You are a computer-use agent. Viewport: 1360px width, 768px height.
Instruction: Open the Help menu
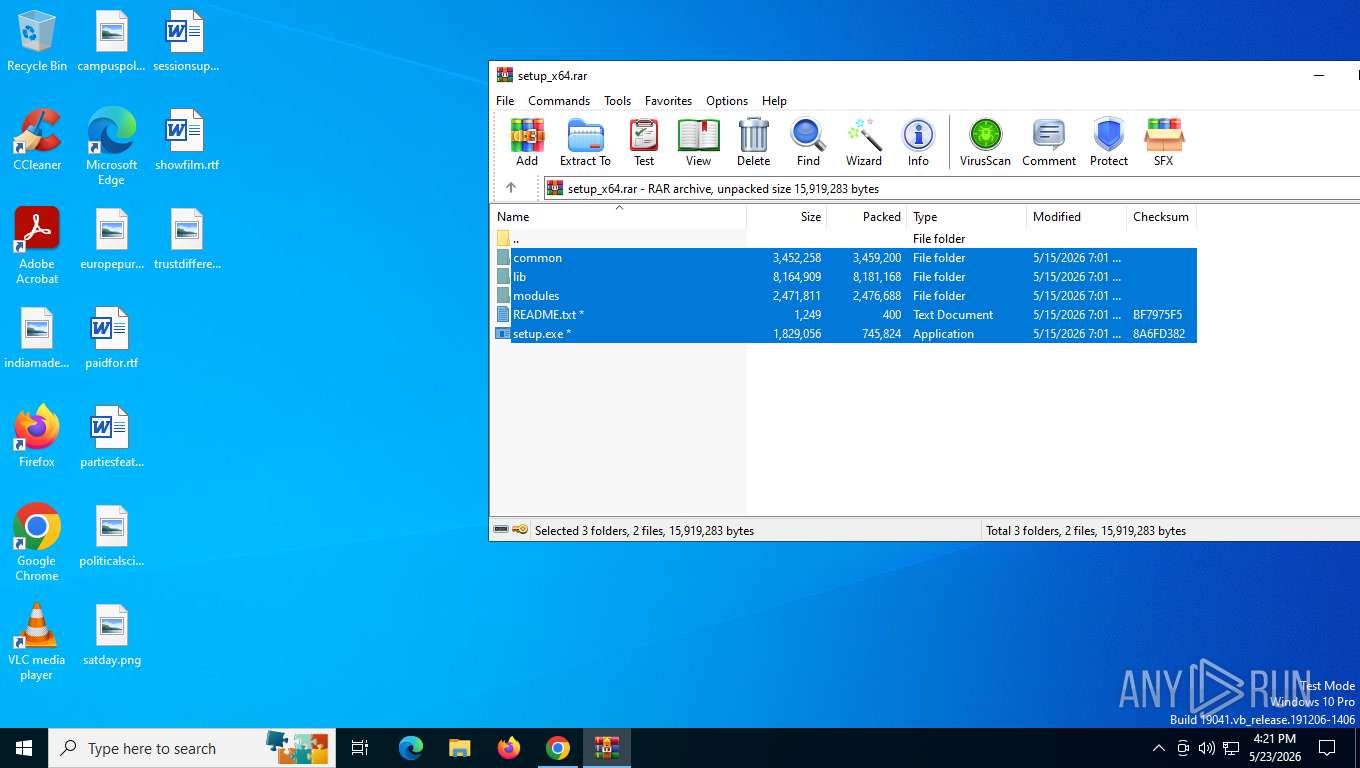tap(774, 101)
